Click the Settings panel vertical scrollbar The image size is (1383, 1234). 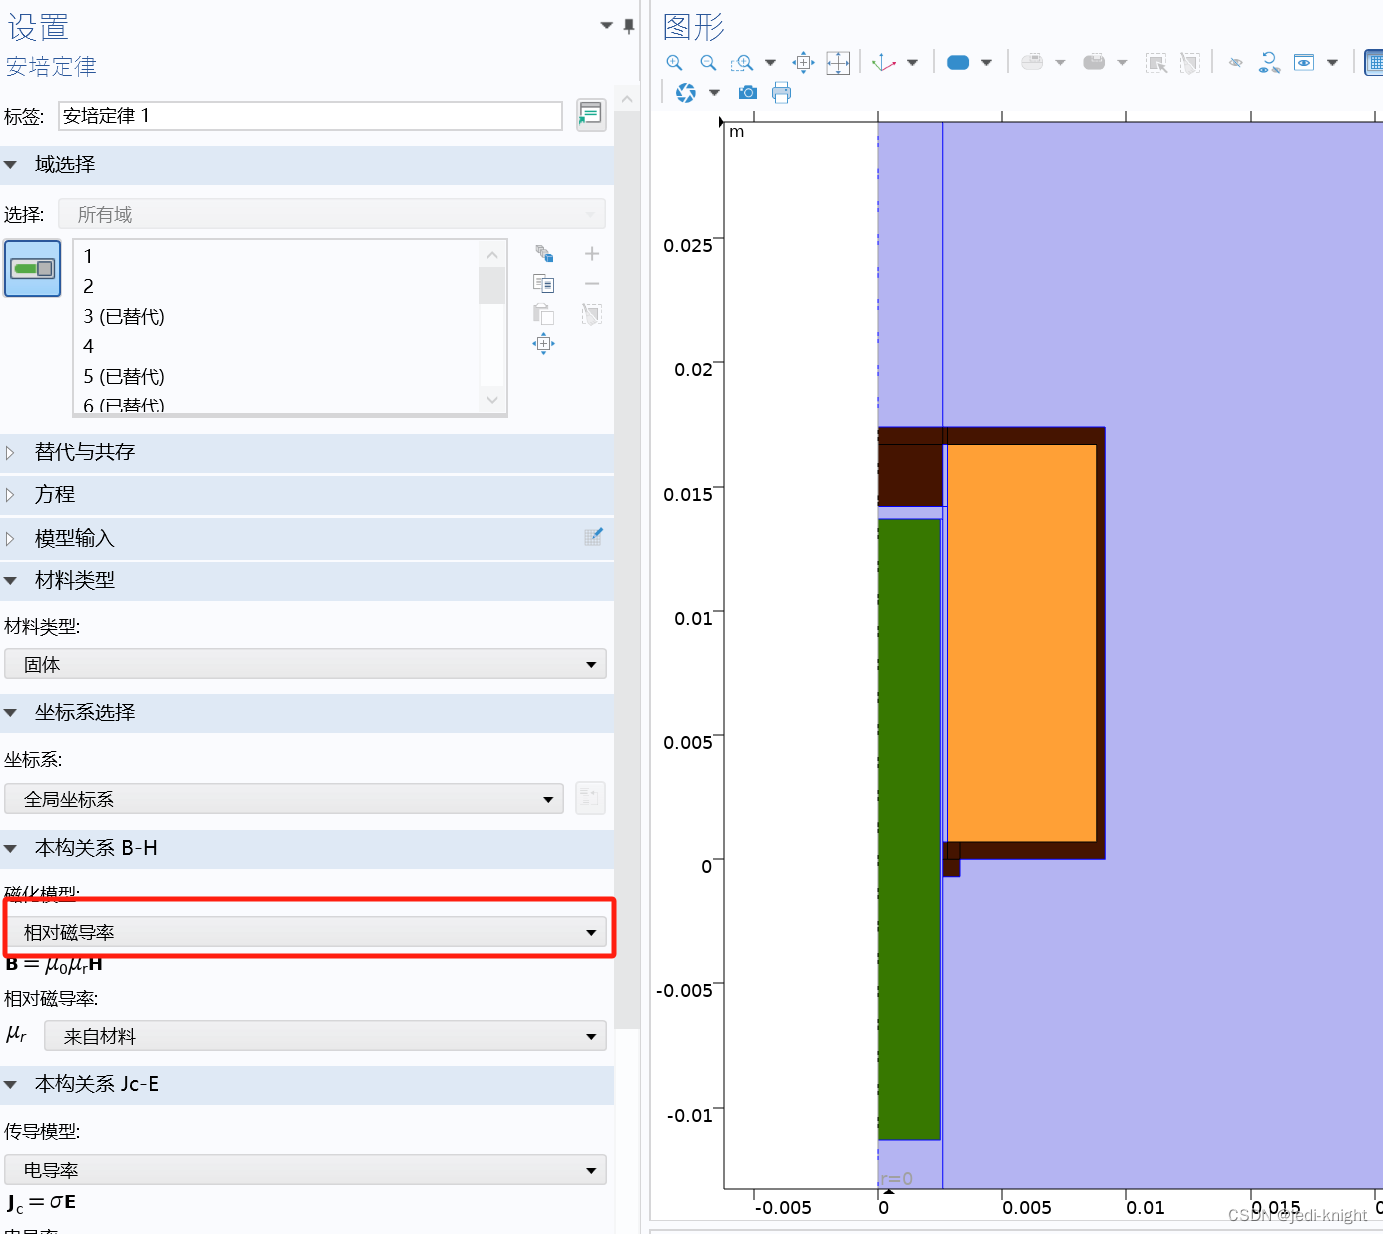(627, 570)
